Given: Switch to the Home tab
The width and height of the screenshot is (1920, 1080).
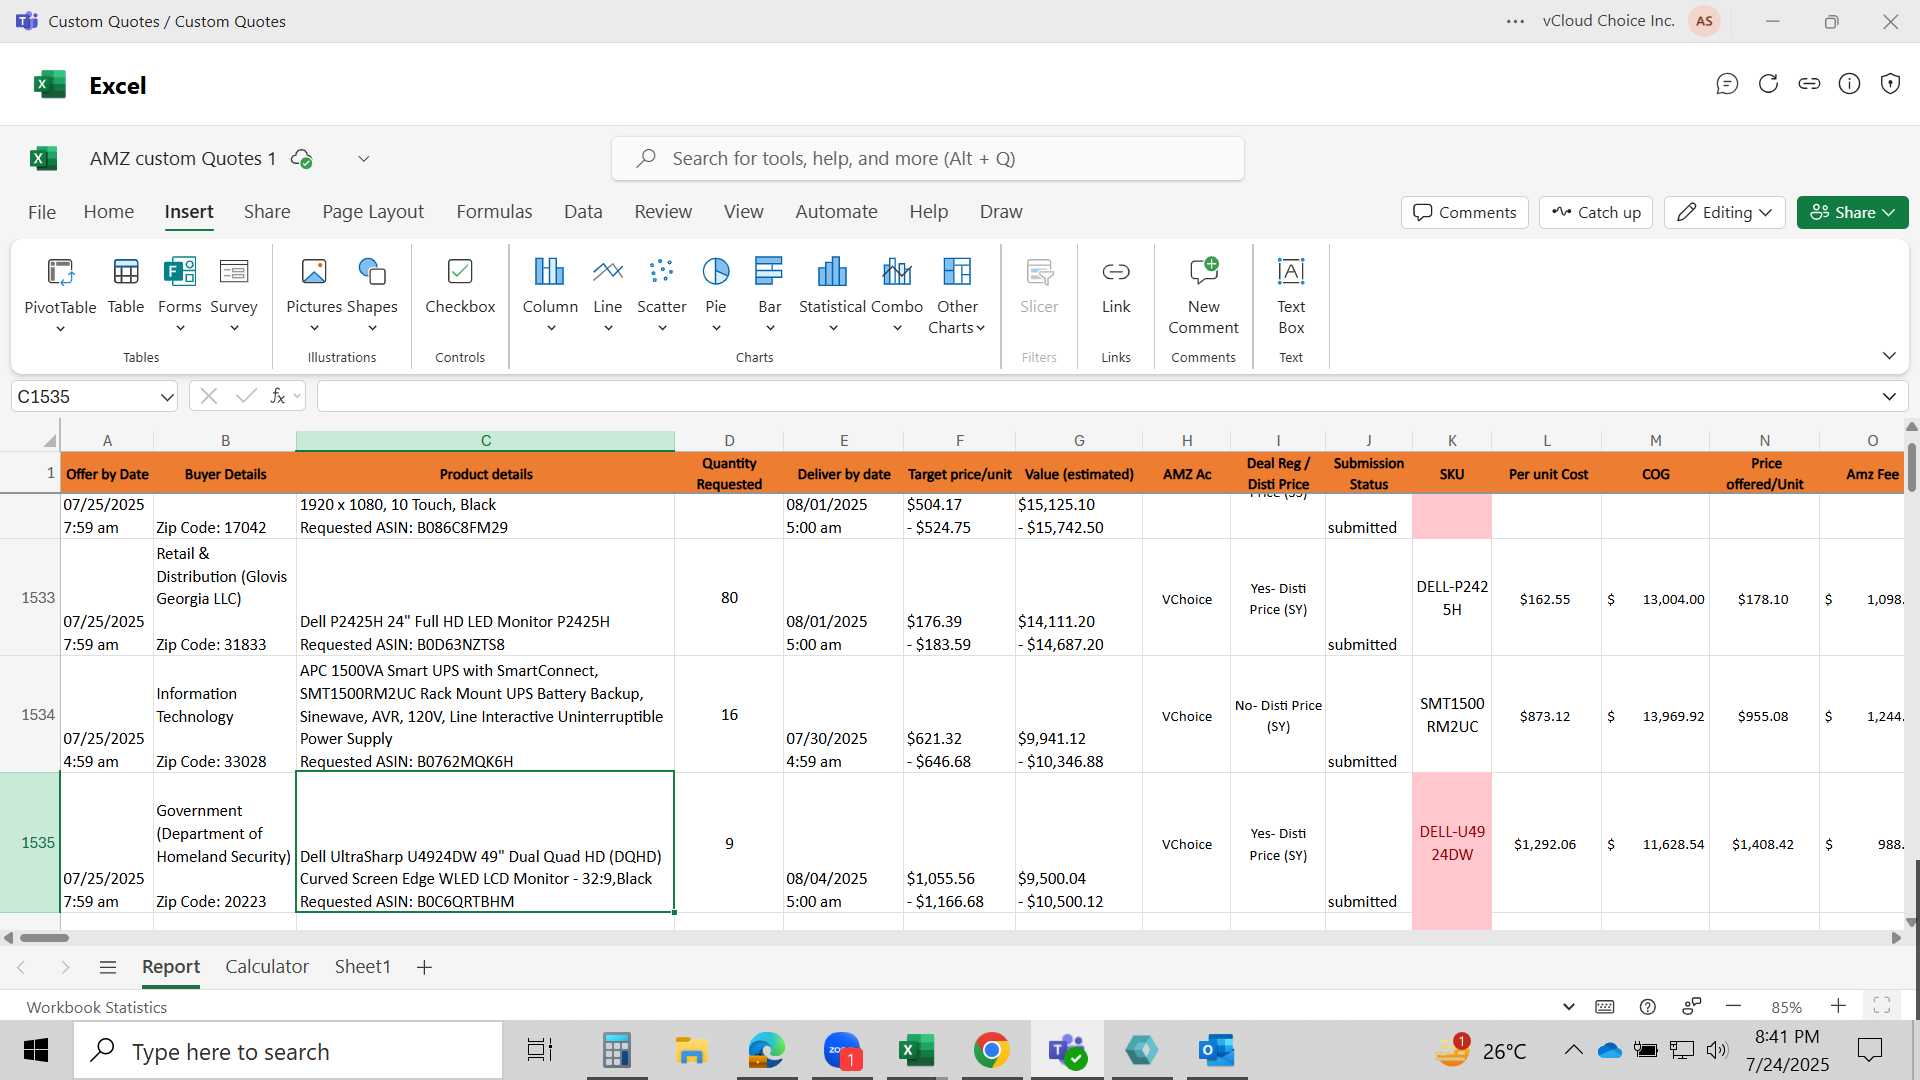Looking at the screenshot, I should tap(109, 212).
